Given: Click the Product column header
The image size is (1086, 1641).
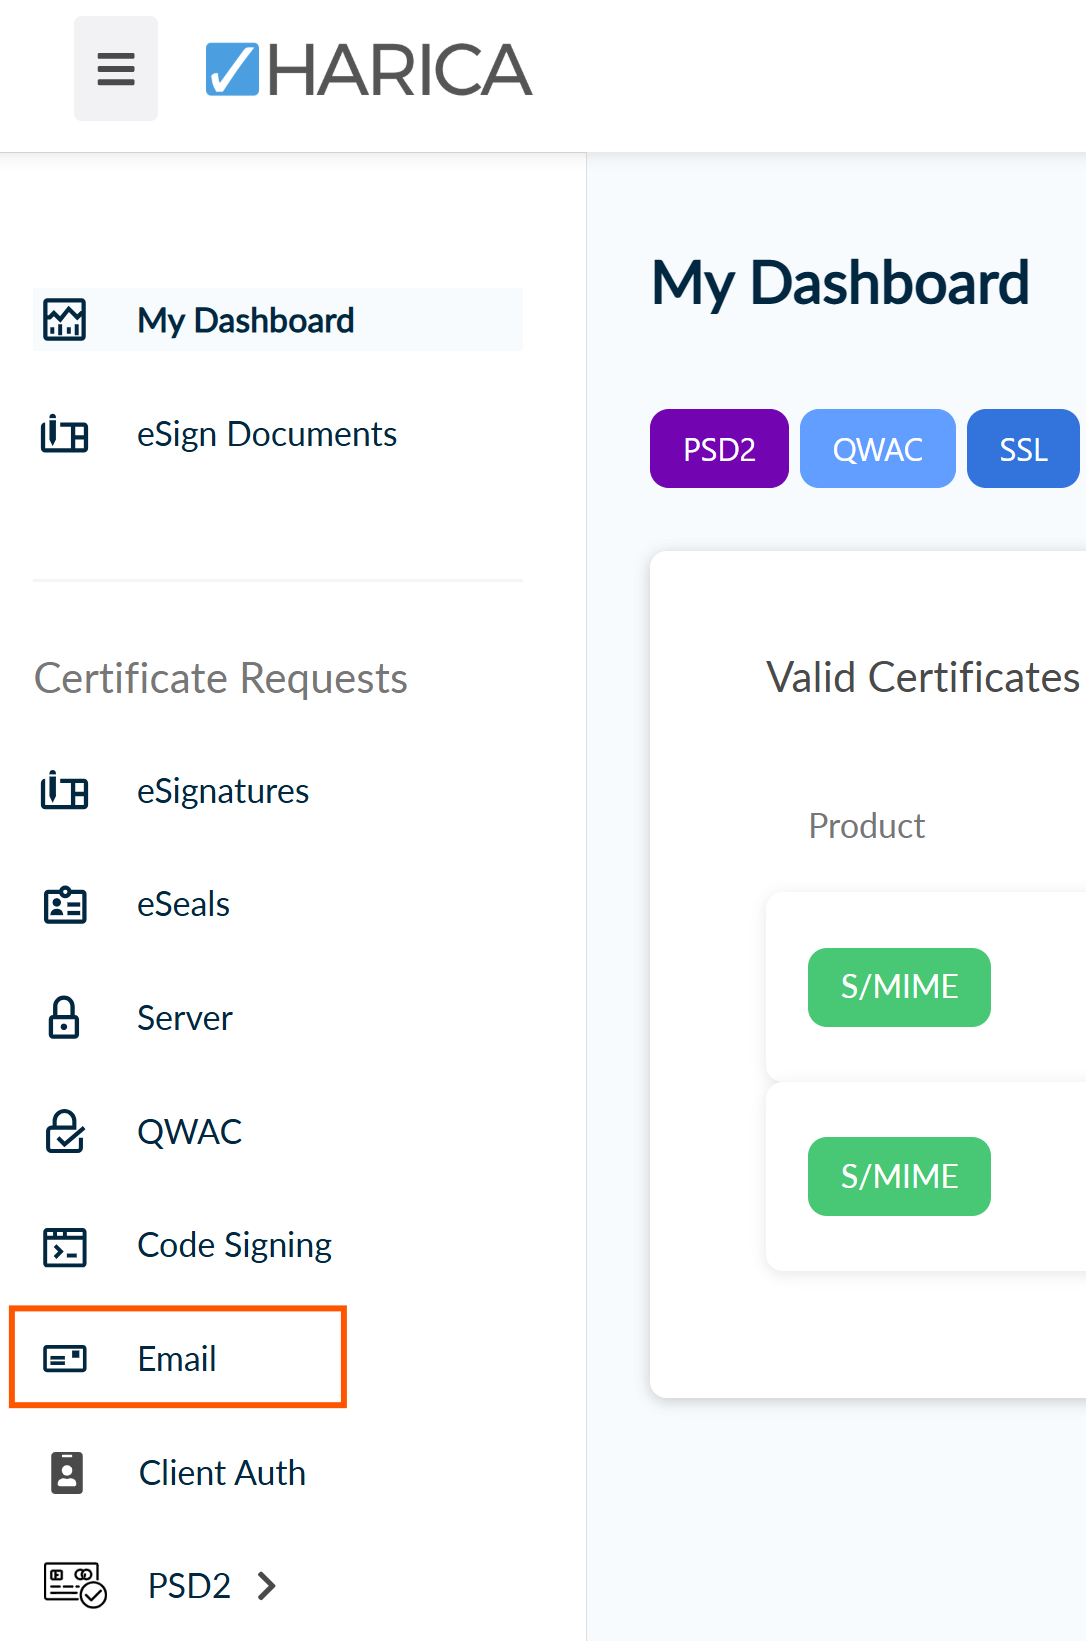Looking at the screenshot, I should [866, 826].
